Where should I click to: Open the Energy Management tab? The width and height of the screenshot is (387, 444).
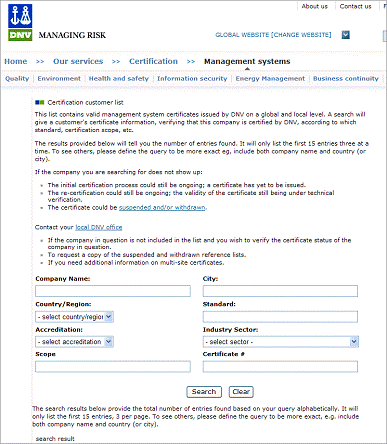coord(270,79)
